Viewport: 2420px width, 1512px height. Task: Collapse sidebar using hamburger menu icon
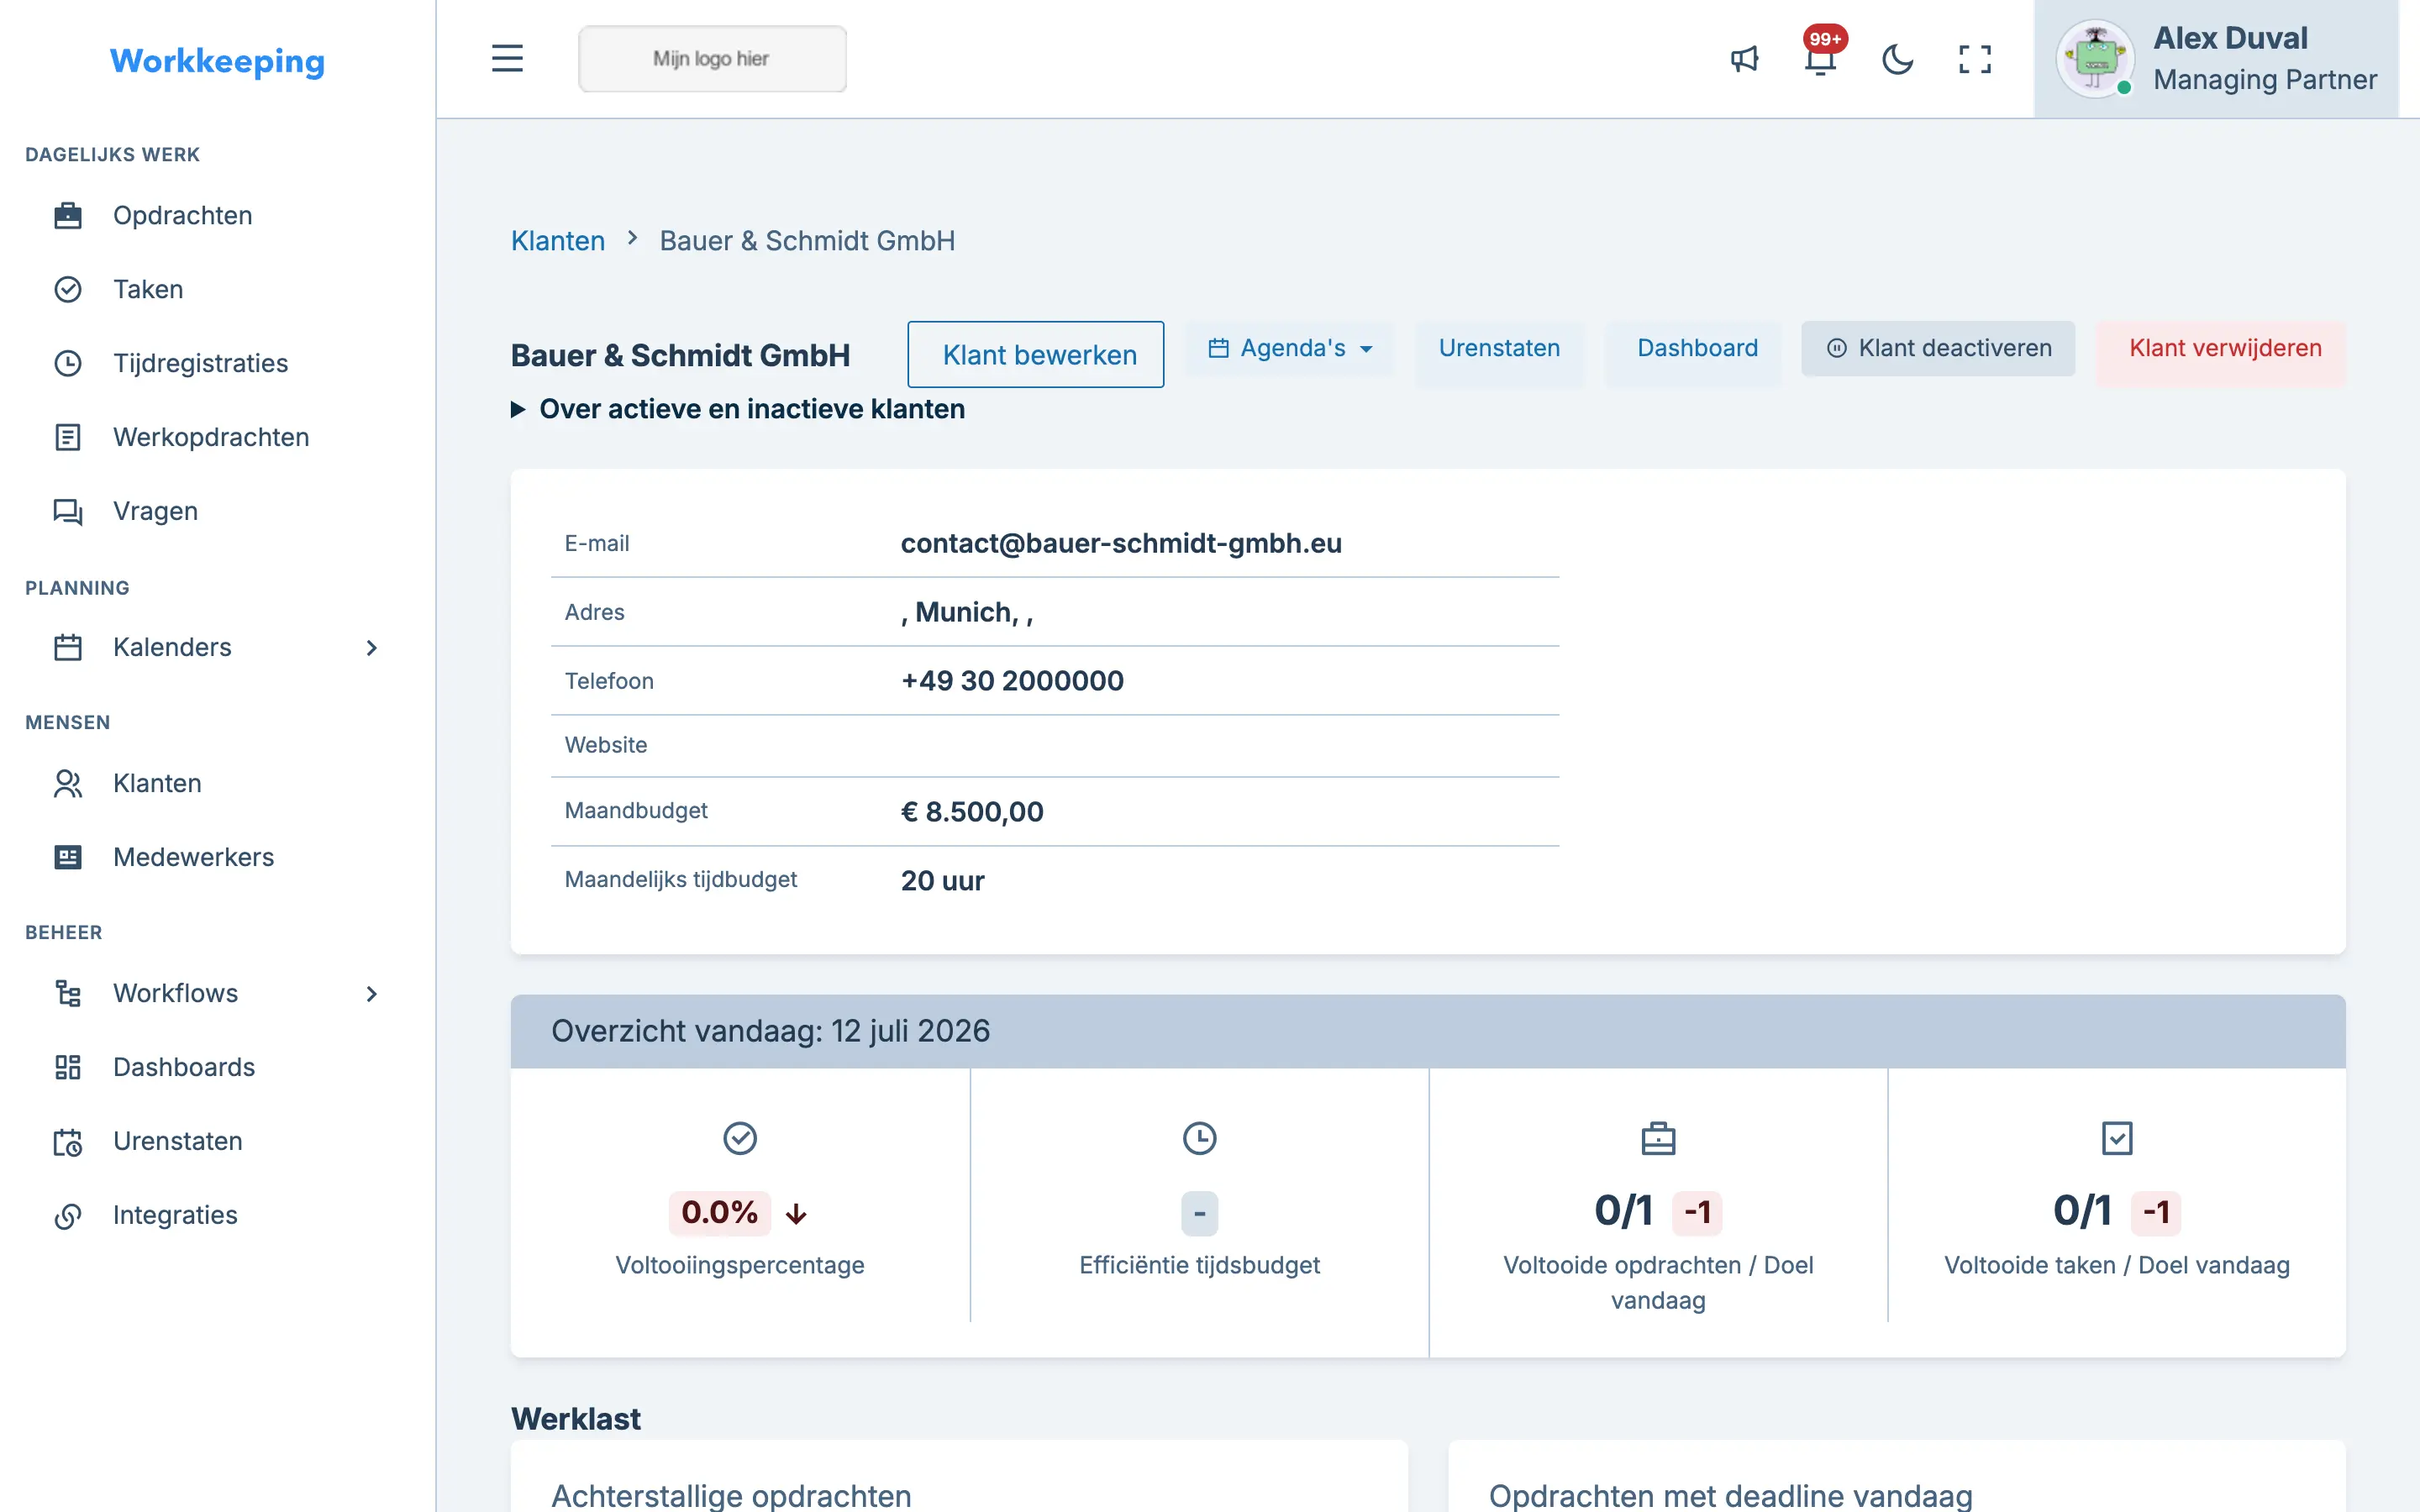507,59
